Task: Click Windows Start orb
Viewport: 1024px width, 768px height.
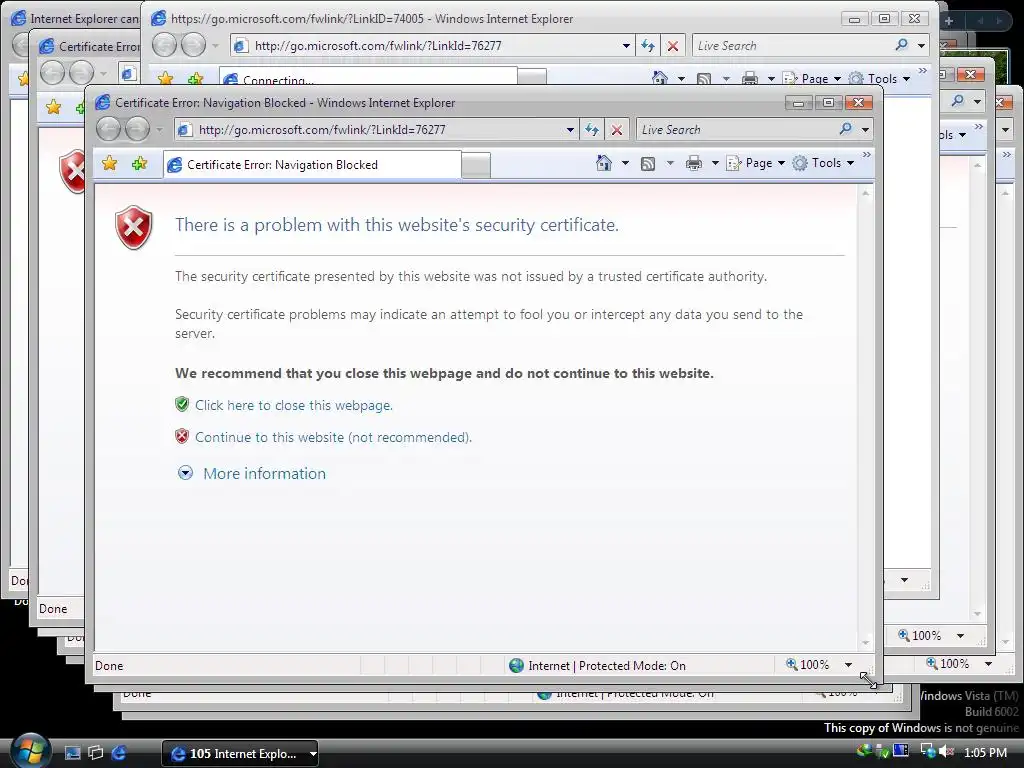Action: coord(30,751)
